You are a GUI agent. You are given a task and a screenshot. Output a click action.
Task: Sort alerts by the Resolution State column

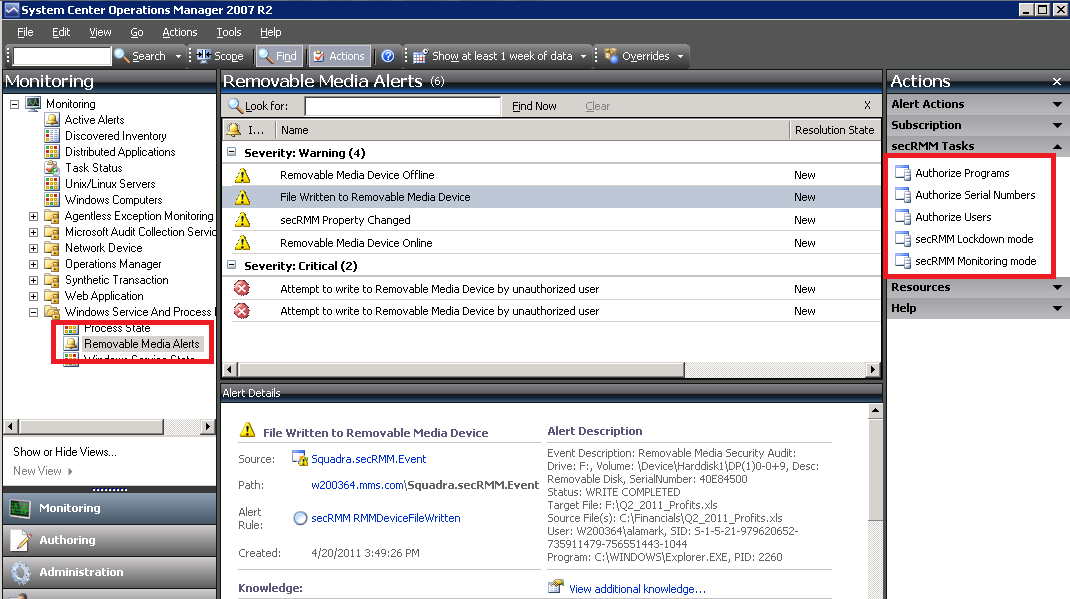[835, 130]
